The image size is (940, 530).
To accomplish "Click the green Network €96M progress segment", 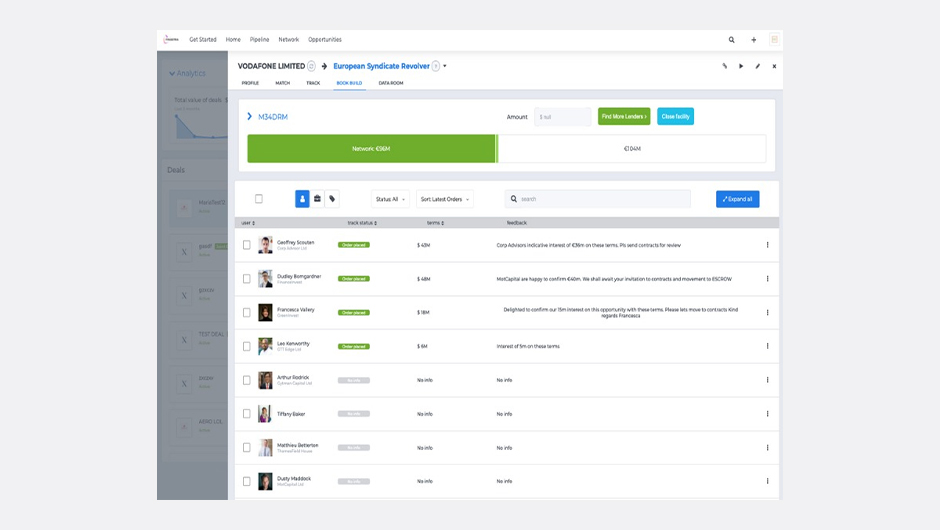I will click(372, 149).
